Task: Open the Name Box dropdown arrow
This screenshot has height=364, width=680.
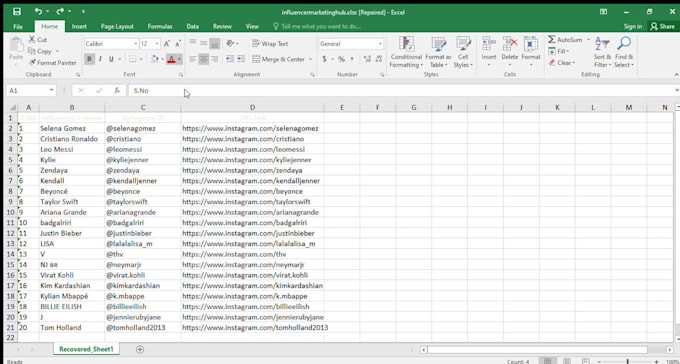Action: coord(52,90)
